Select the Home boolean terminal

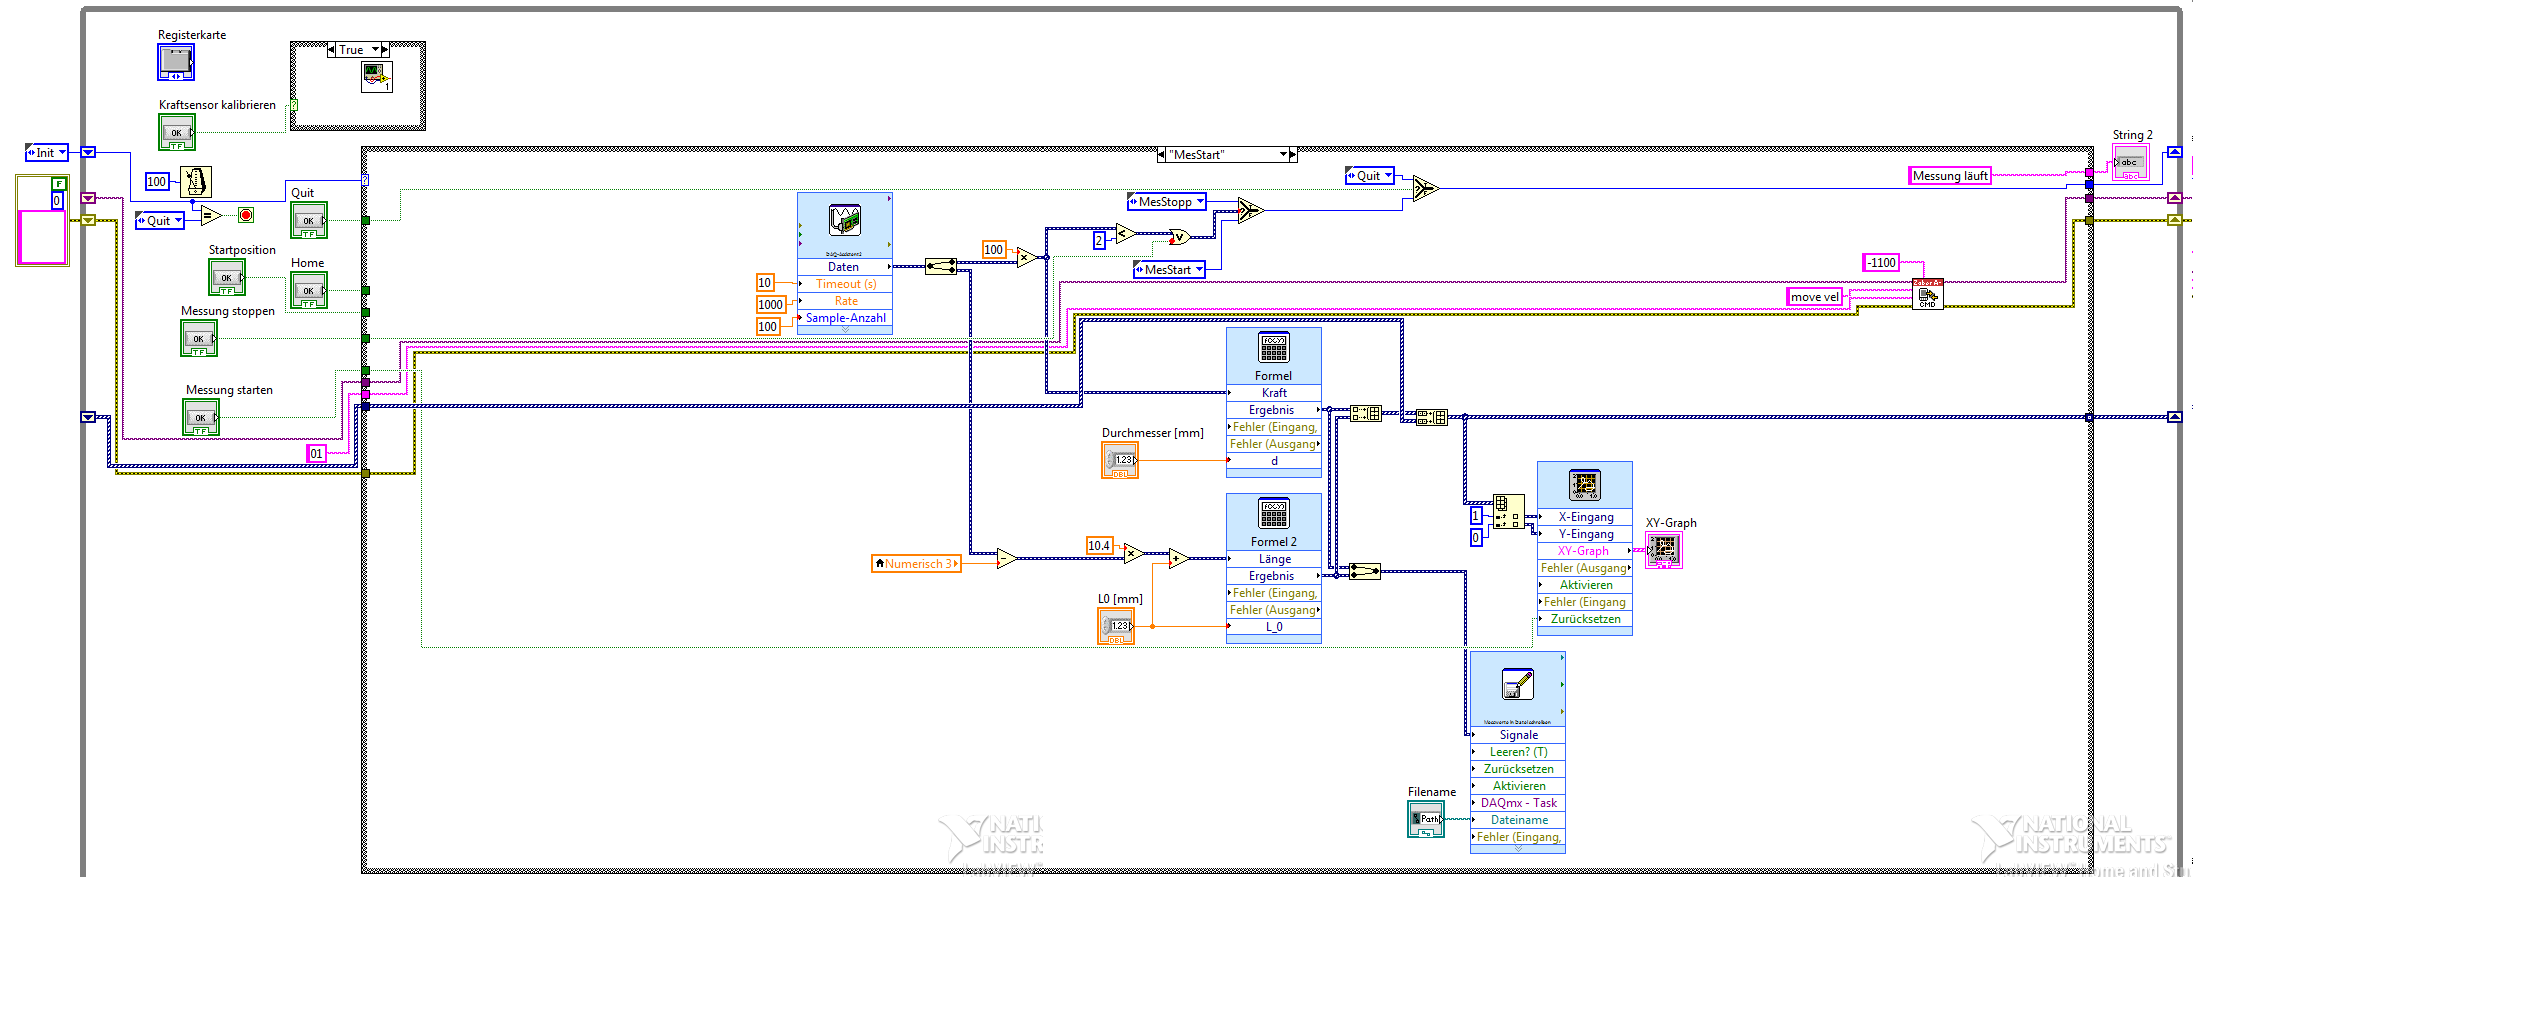coord(309,290)
